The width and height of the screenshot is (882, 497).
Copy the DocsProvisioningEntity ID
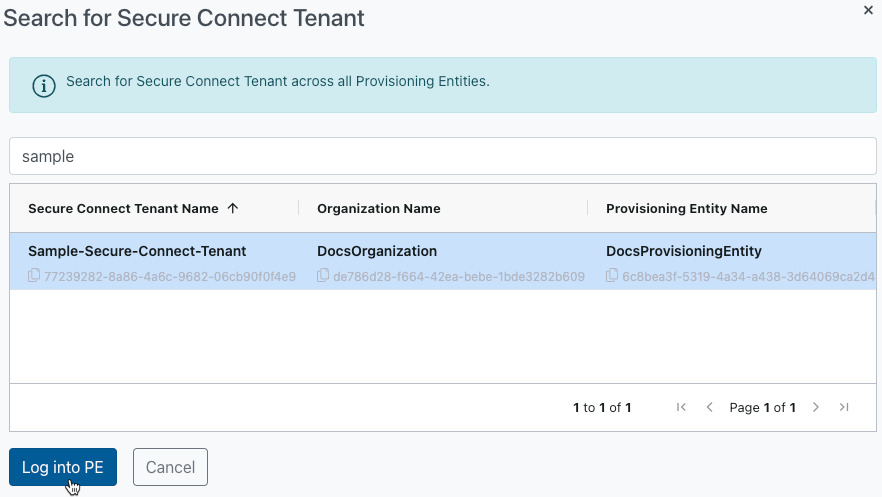pos(612,275)
